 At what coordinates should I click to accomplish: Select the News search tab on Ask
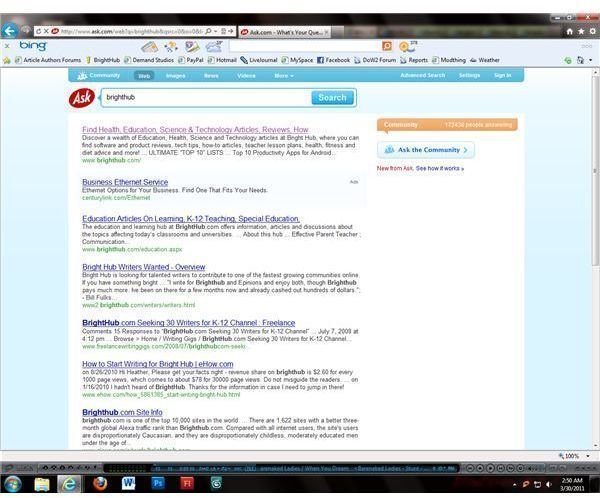[211, 76]
